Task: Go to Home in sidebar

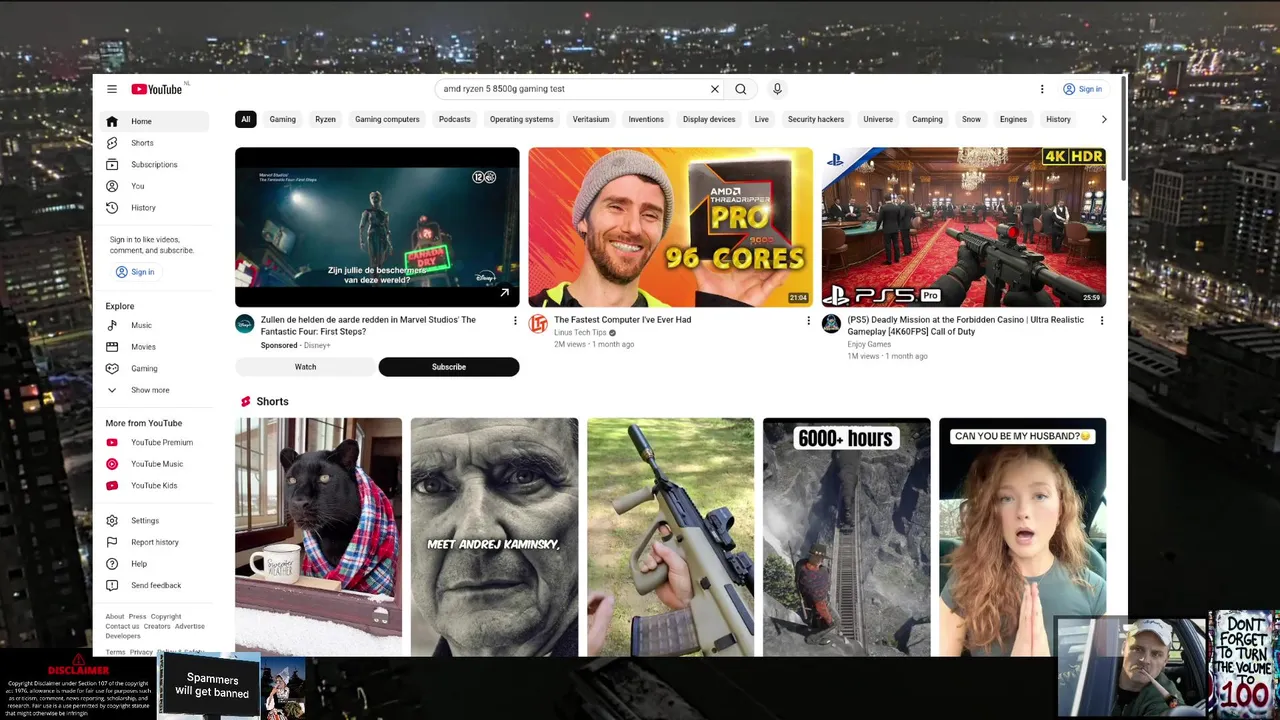Action: click(154, 121)
